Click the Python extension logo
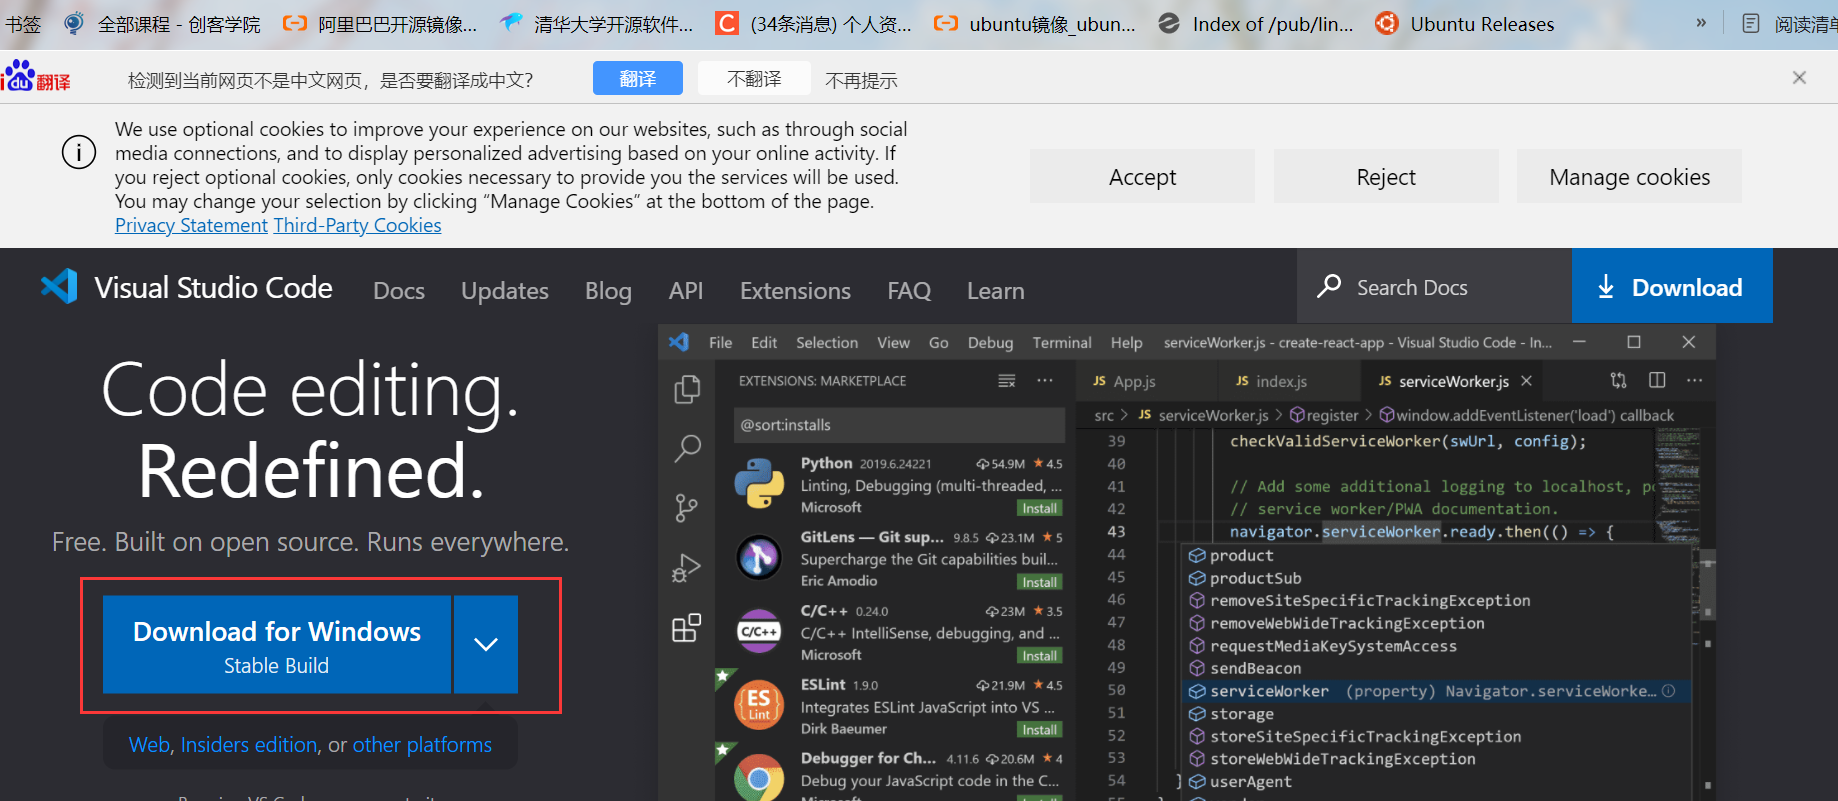 [759, 484]
